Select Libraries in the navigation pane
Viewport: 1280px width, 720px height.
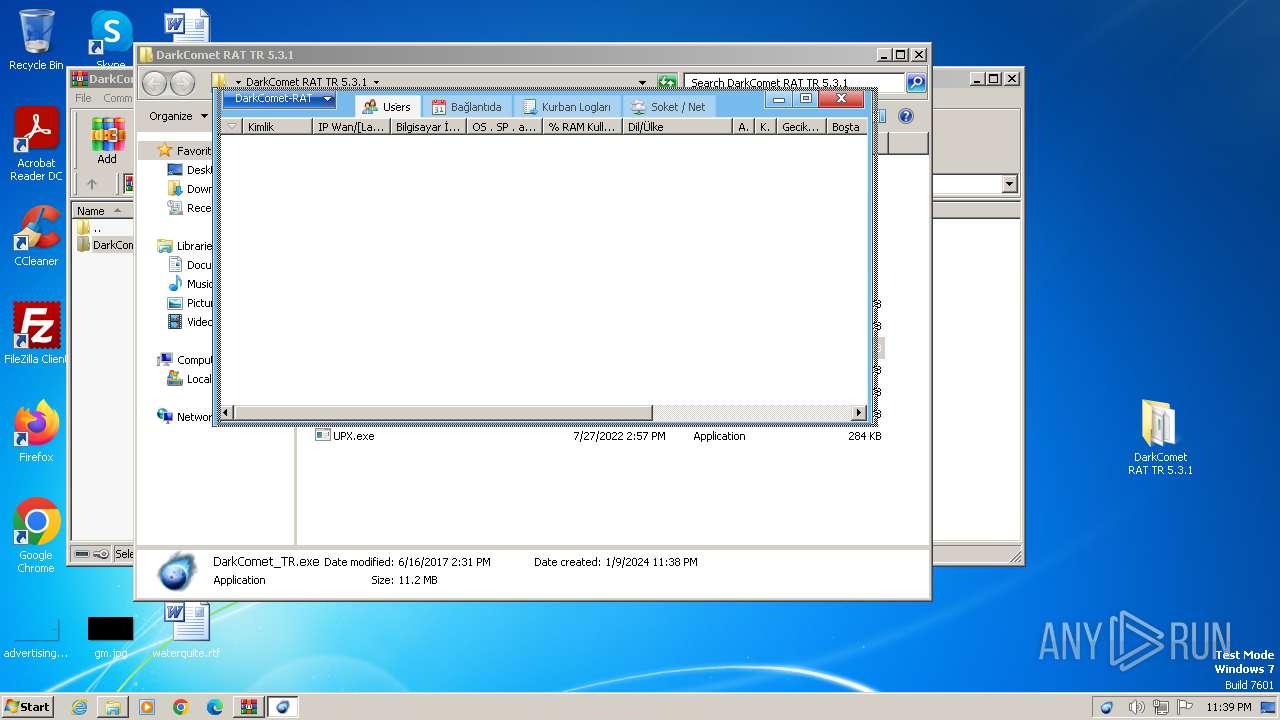pyautogui.click(x=185, y=246)
